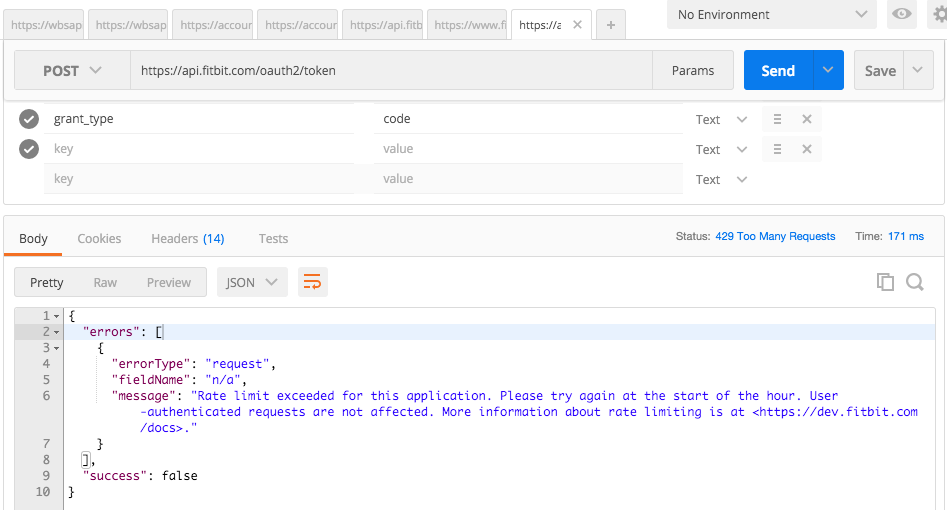The image size is (947, 510).
Task: Open the POST method dropdown
Action: click(x=72, y=71)
